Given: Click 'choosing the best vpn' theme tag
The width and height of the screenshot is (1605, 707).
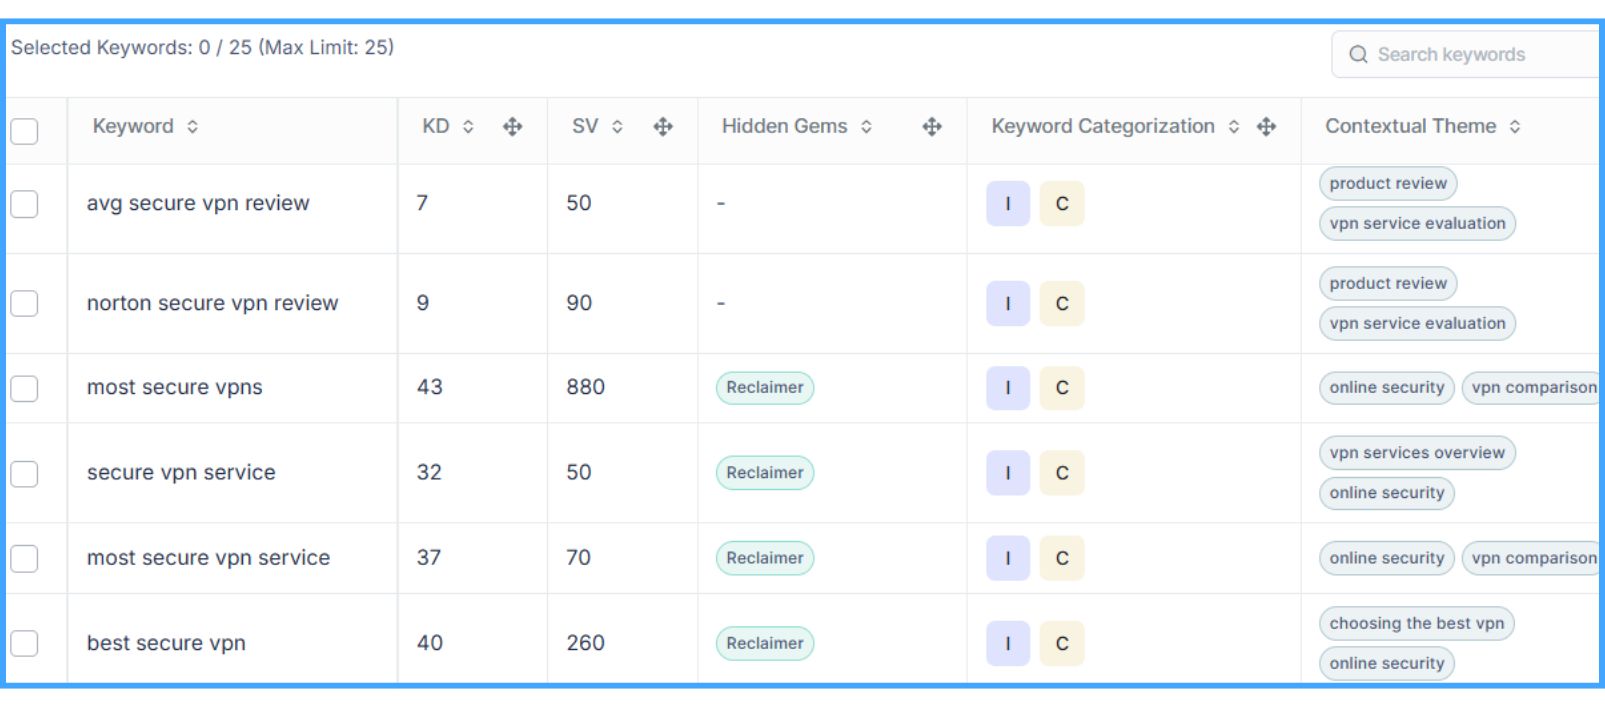Looking at the screenshot, I should pos(1416,624).
